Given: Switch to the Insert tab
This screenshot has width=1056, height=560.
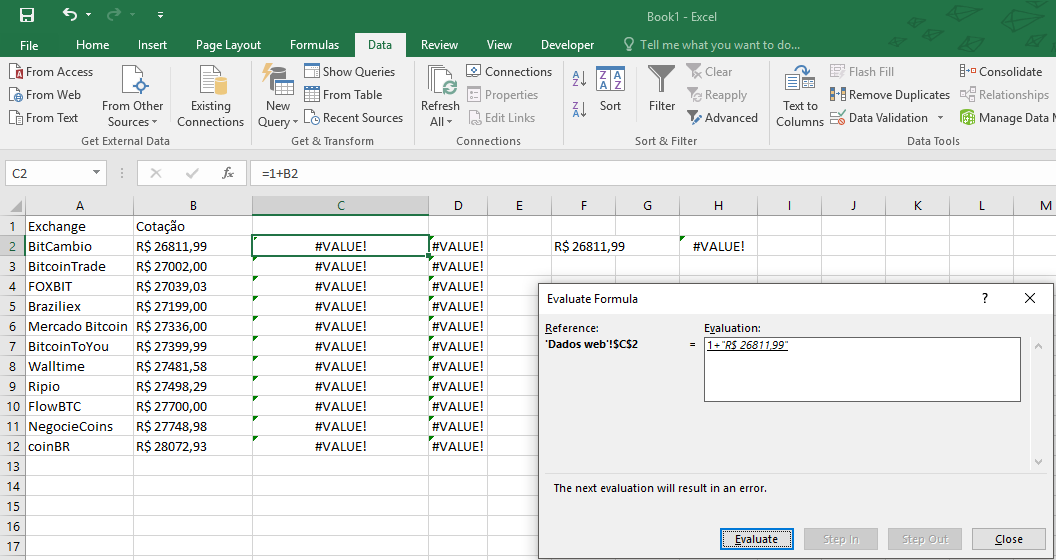Looking at the screenshot, I should (x=152, y=45).
